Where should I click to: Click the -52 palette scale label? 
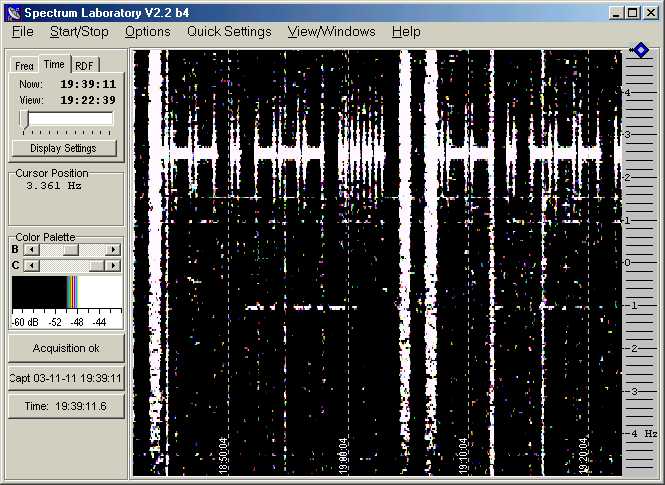[55, 322]
